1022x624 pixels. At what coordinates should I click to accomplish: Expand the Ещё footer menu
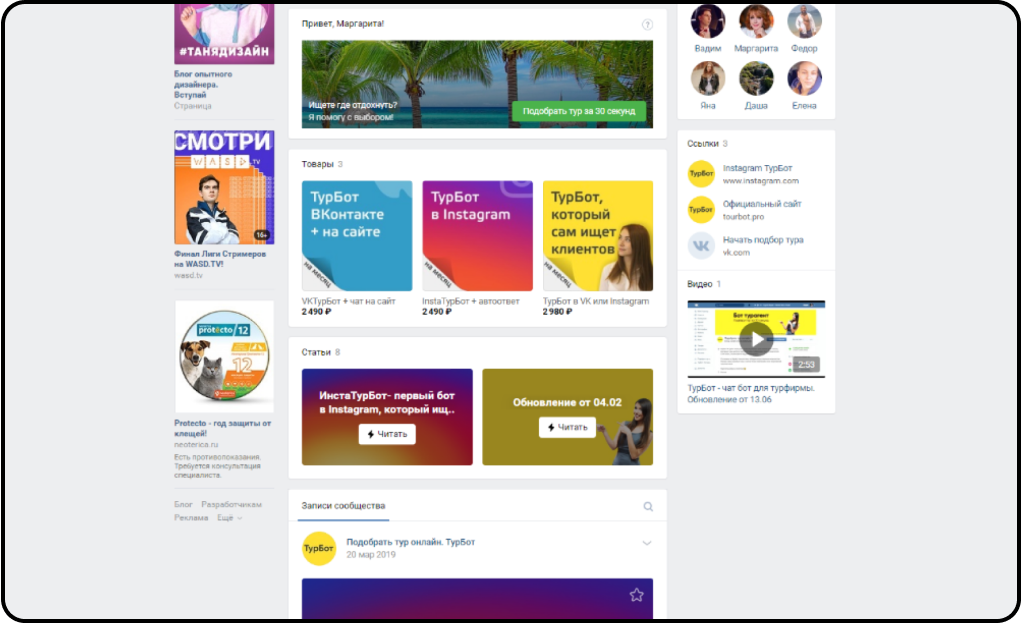tap(229, 518)
